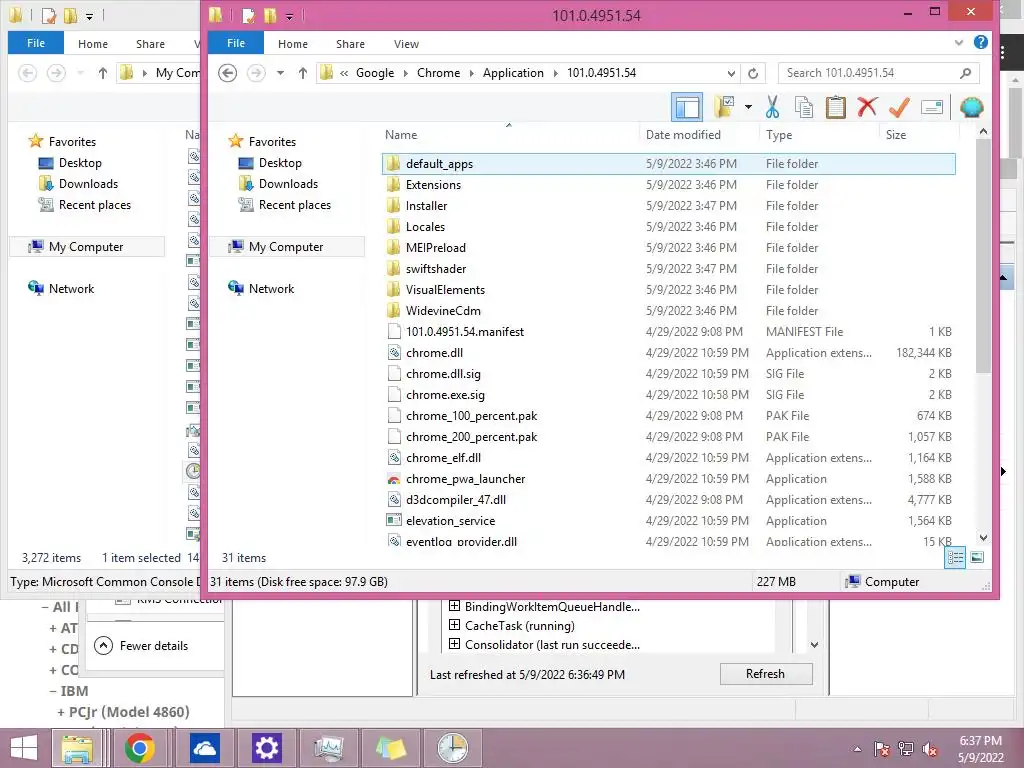The width and height of the screenshot is (1024, 768).
Task: Switch to large icons view icon
Action: pyautogui.click(x=977, y=557)
